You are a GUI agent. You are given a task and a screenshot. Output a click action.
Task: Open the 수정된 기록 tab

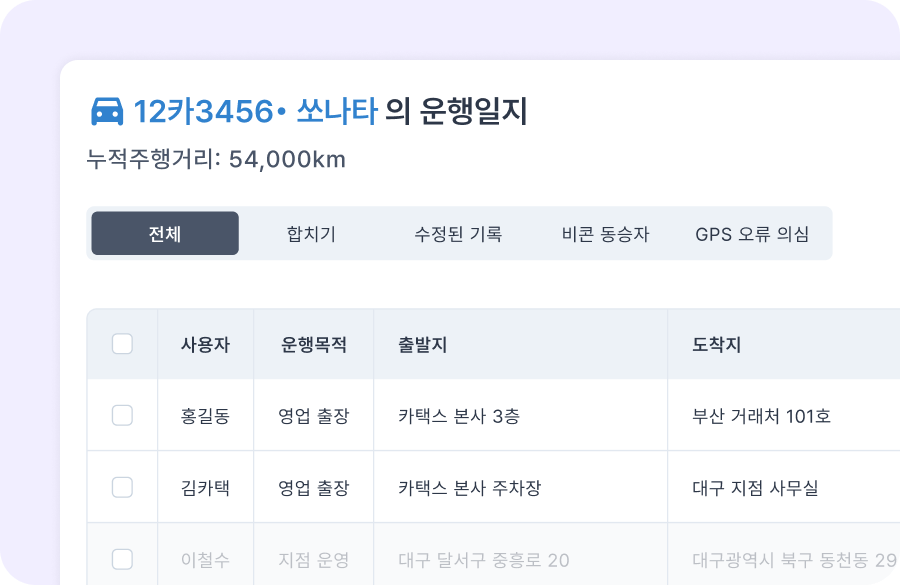point(458,234)
